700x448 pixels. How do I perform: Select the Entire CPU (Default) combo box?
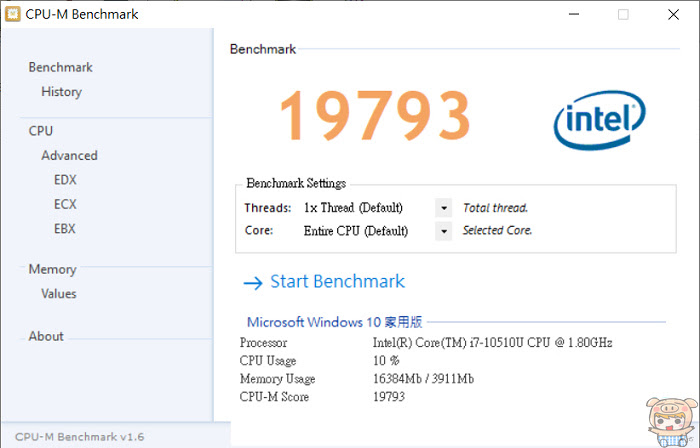tap(377, 231)
